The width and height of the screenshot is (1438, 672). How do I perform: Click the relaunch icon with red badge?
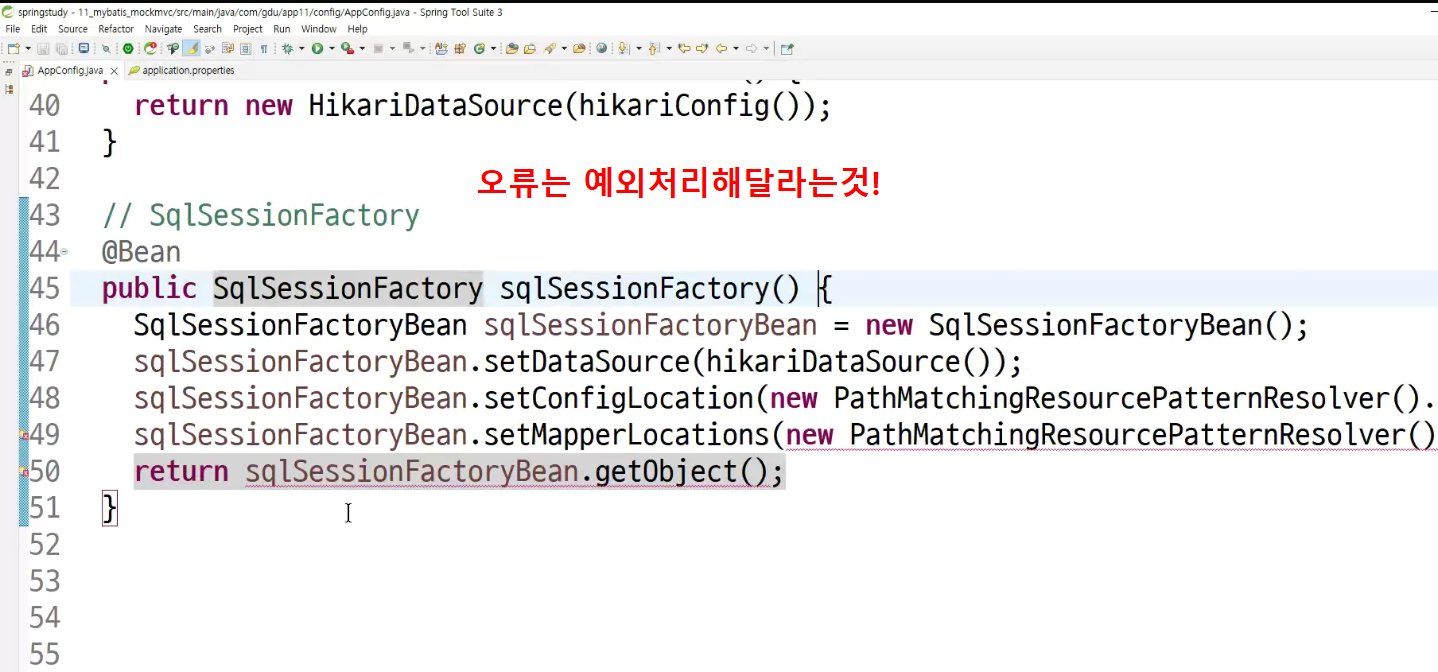pos(150,48)
